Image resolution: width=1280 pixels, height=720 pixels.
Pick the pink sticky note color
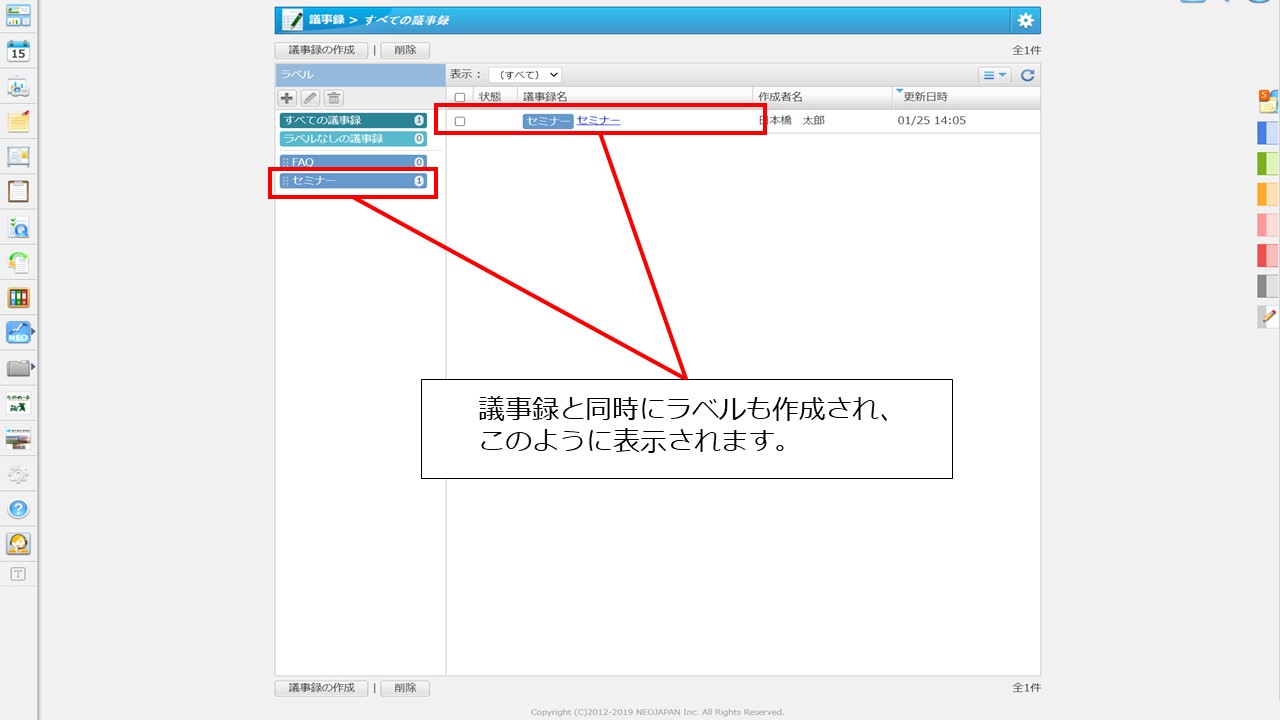(1267, 225)
